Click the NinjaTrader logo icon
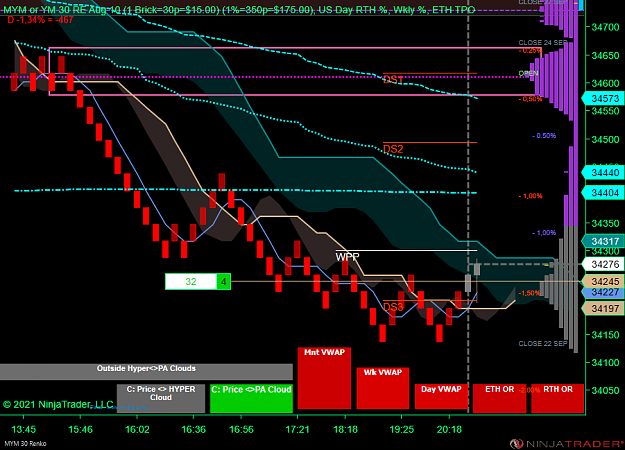This screenshot has height=450, width=625. click(516, 444)
